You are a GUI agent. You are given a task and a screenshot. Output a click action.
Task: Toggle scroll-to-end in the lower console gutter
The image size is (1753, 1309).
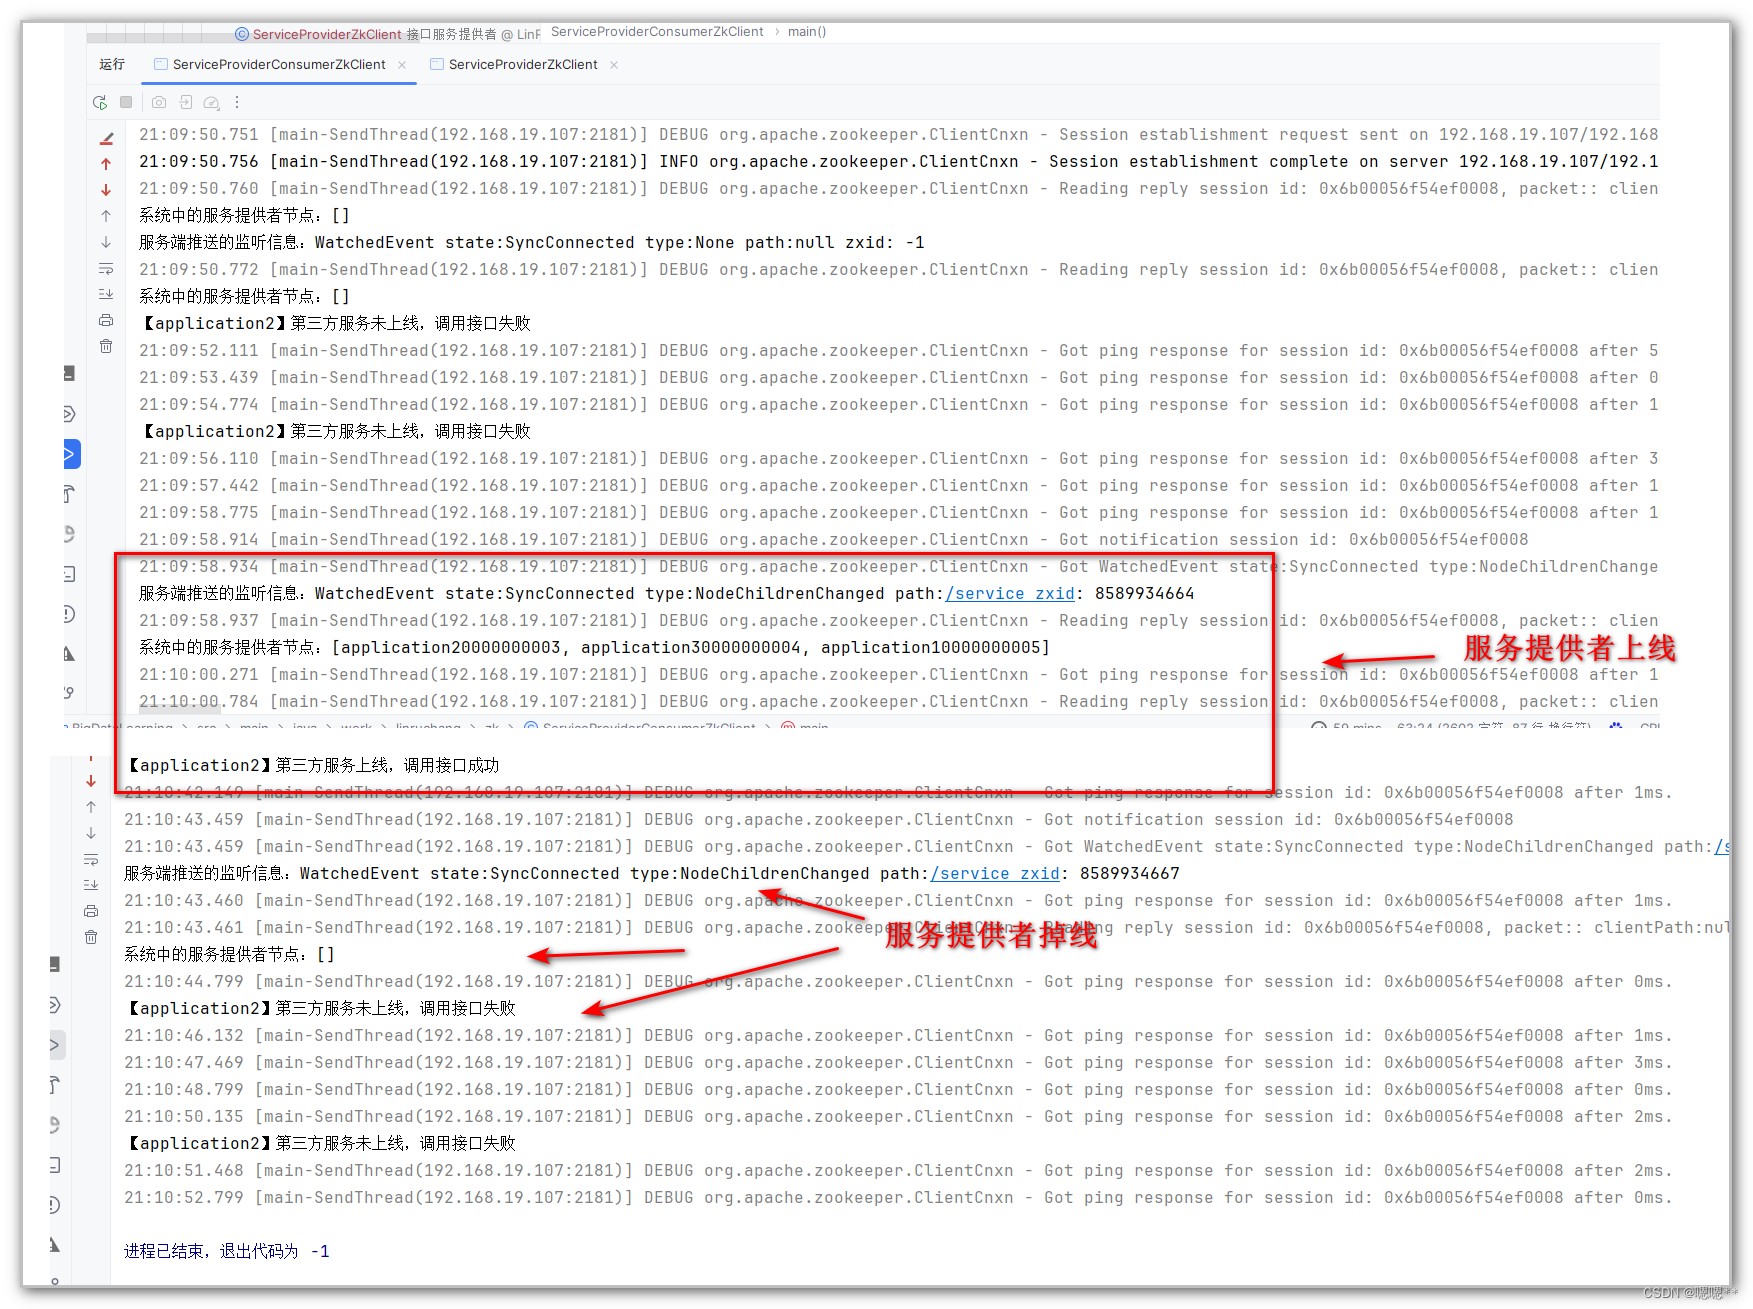pyautogui.click(x=91, y=885)
